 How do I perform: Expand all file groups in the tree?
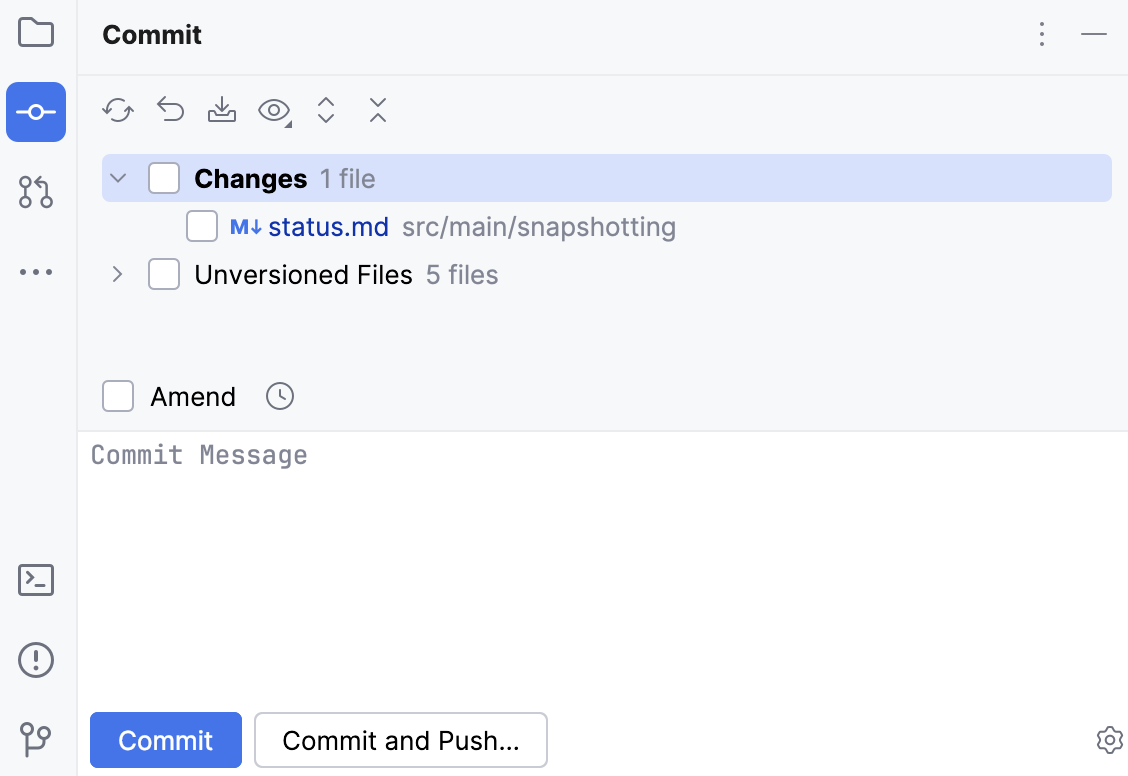click(325, 110)
